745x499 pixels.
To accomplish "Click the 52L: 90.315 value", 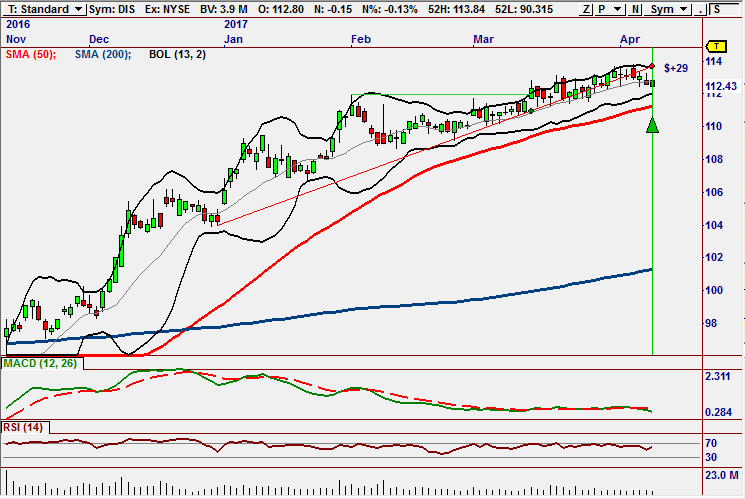I will (524, 9).
